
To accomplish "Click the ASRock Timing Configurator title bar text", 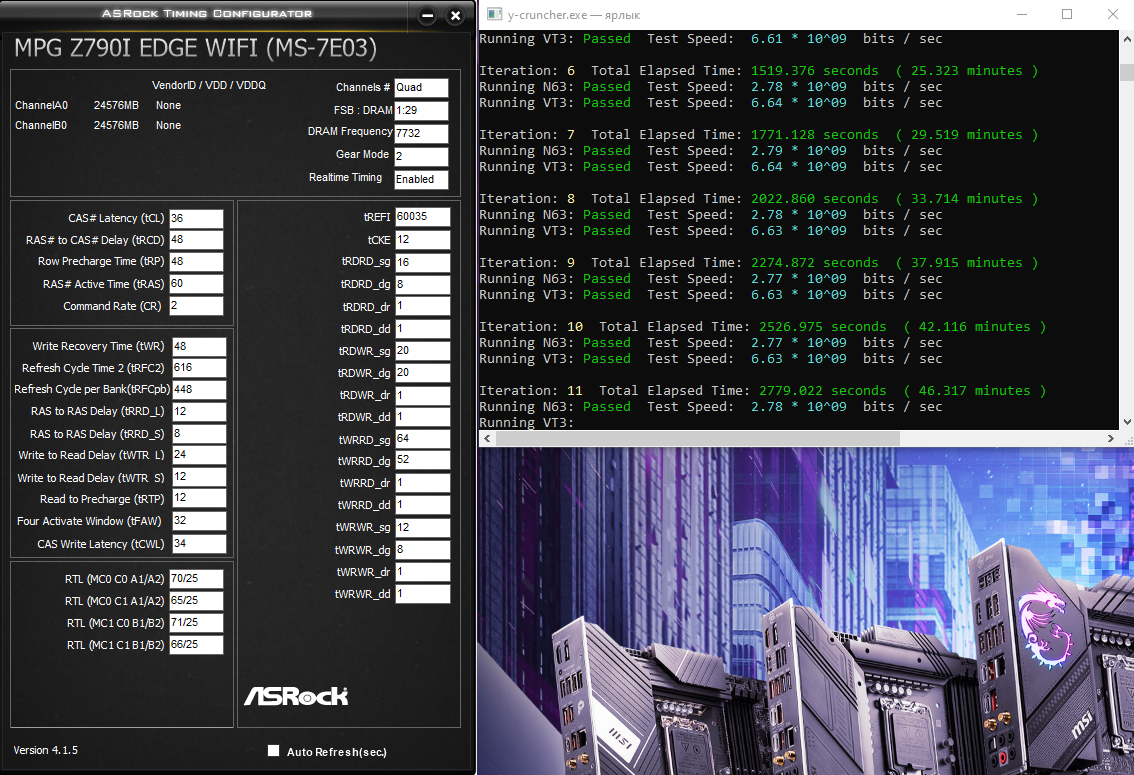I will 207,14.
